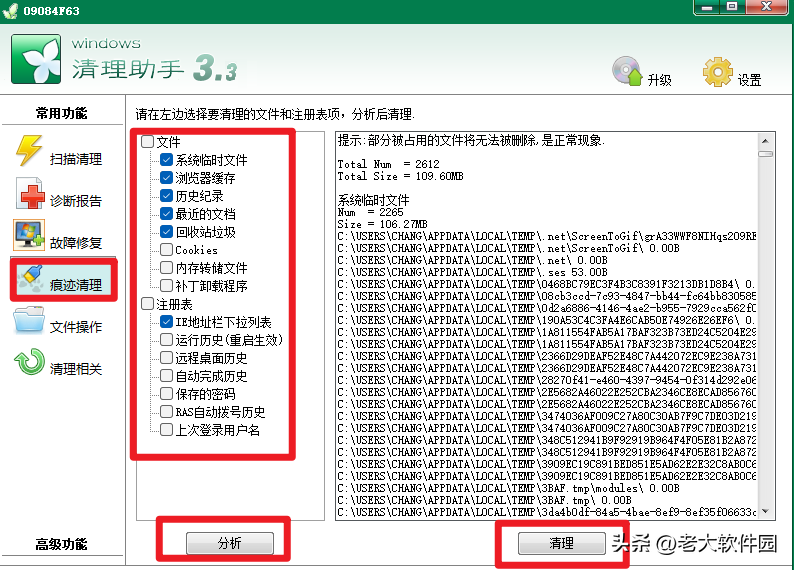794x570 pixels.
Task: Open the 故障修复 monitor icon
Action: pyautogui.click(x=29, y=235)
